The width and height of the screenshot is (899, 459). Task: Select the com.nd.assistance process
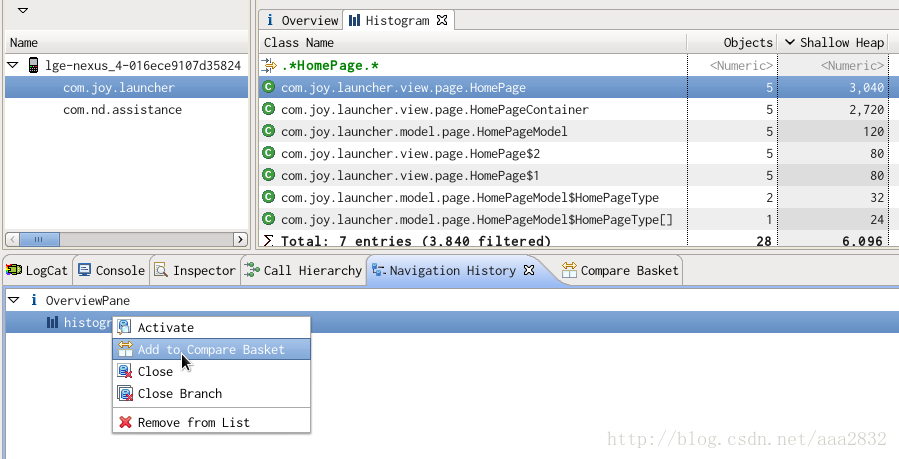click(126, 109)
